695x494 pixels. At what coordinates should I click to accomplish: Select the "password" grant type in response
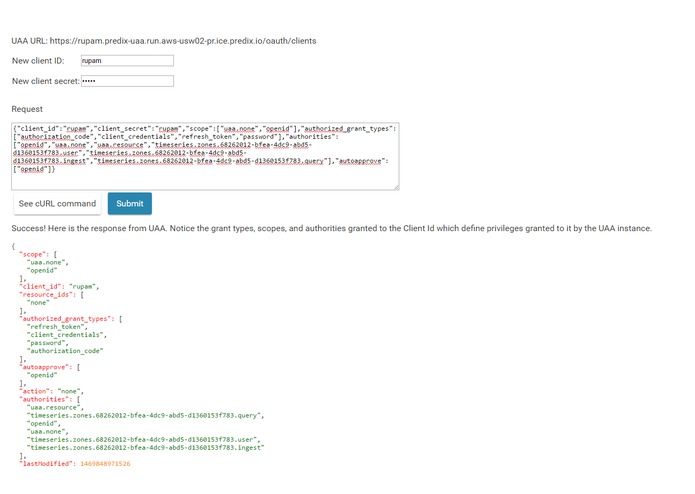46,343
